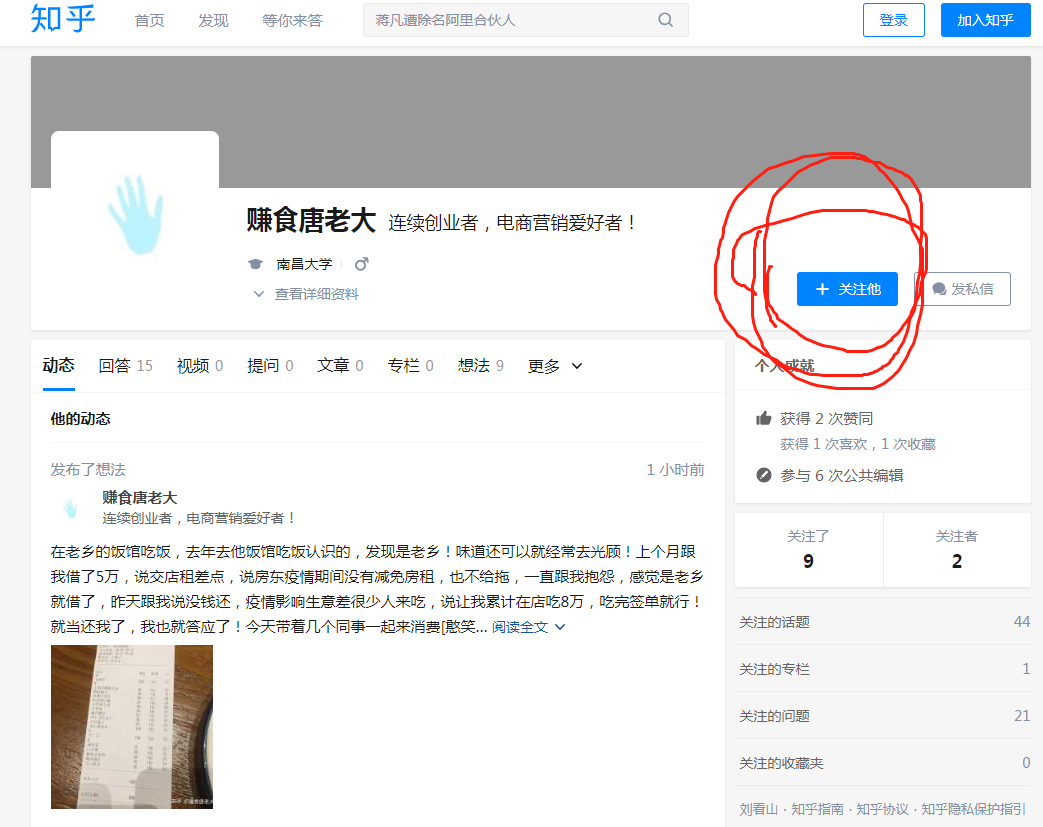Click the 知乎指南 footer link
1043x827 pixels.
pyautogui.click(x=818, y=809)
